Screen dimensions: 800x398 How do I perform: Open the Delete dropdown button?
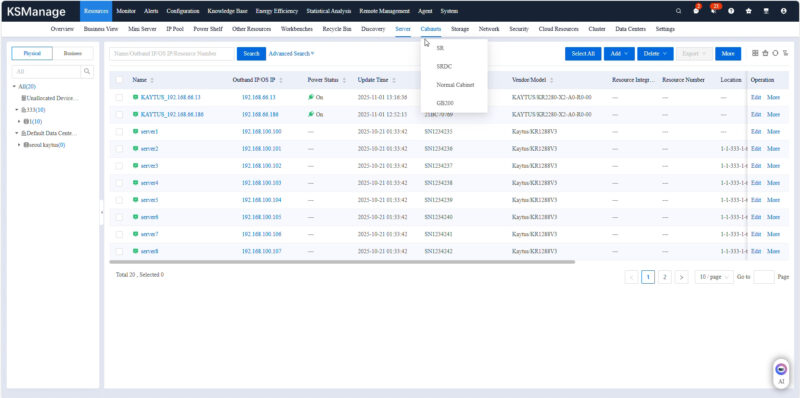pos(655,54)
